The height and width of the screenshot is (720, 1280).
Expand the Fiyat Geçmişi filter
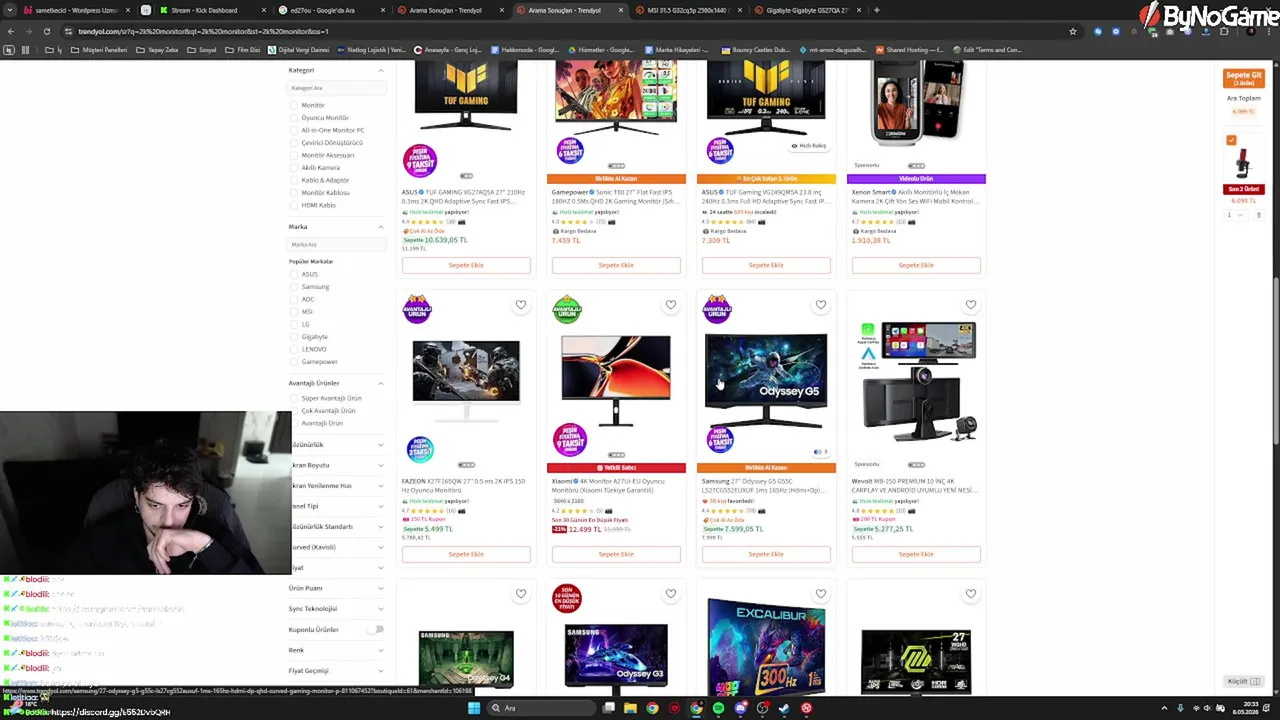380,671
